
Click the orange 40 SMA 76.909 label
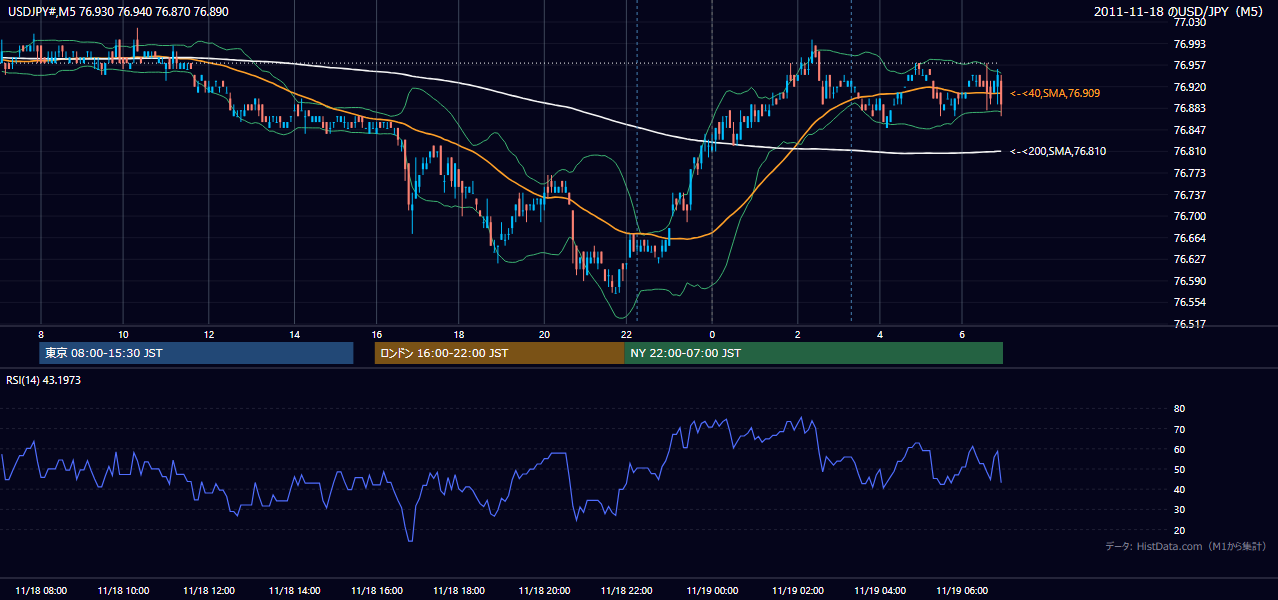click(x=1055, y=93)
